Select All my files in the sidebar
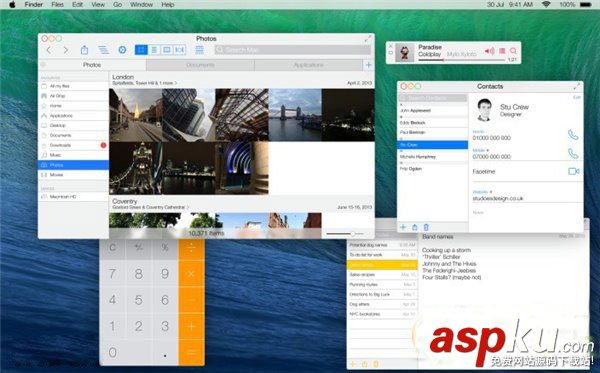600x373 pixels. coord(73,86)
